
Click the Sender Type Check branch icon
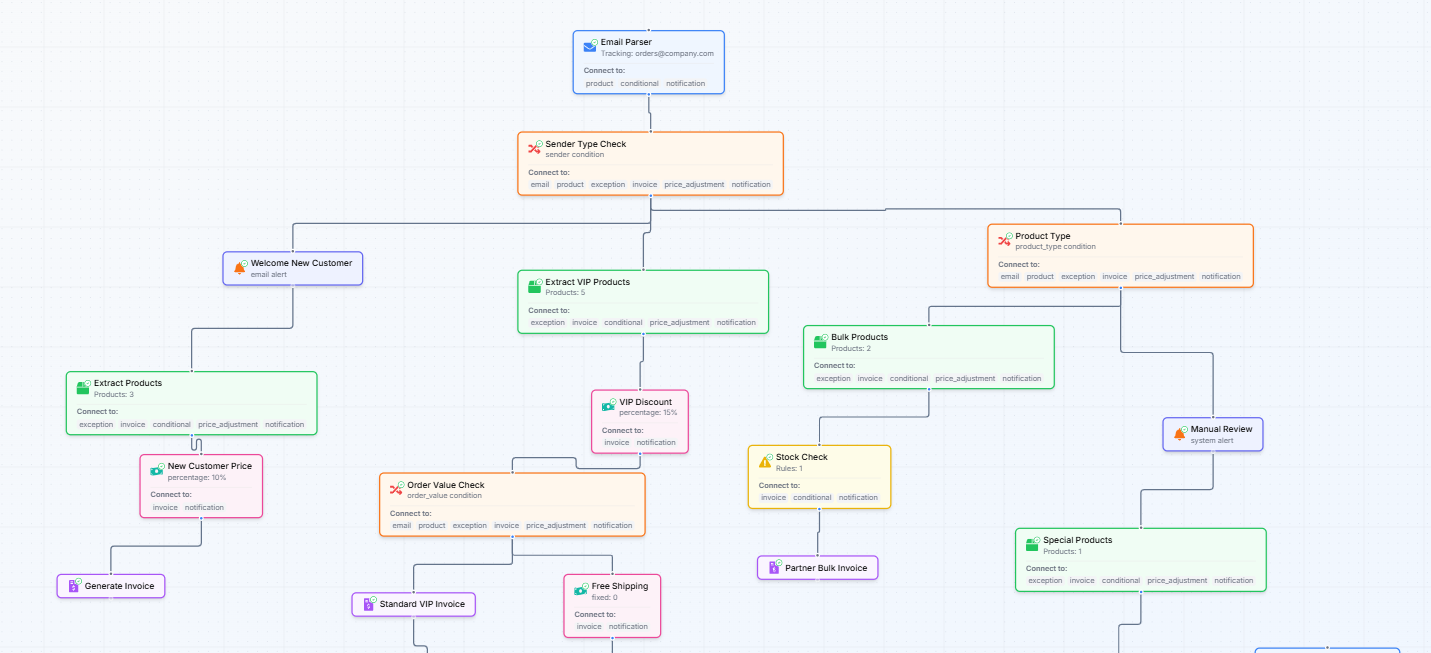[534, 148]
